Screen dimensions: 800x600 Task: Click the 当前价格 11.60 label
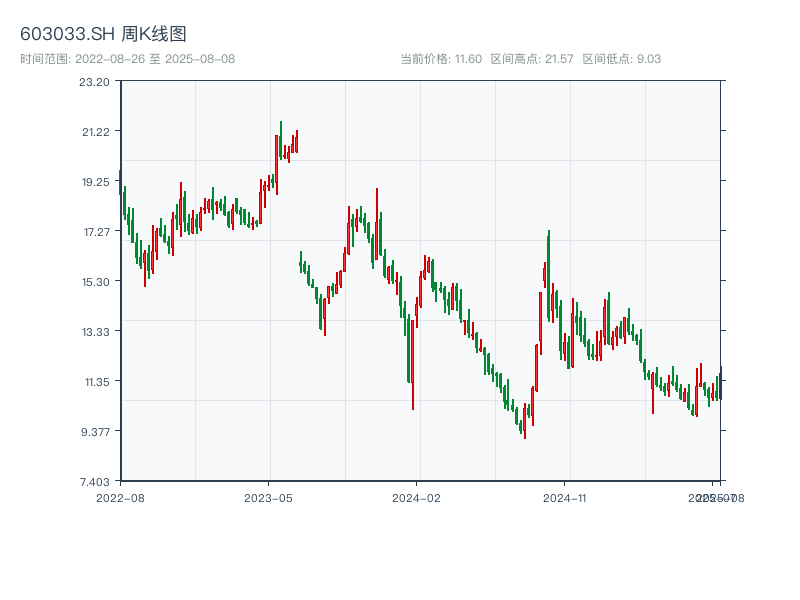tap(441, 59)
